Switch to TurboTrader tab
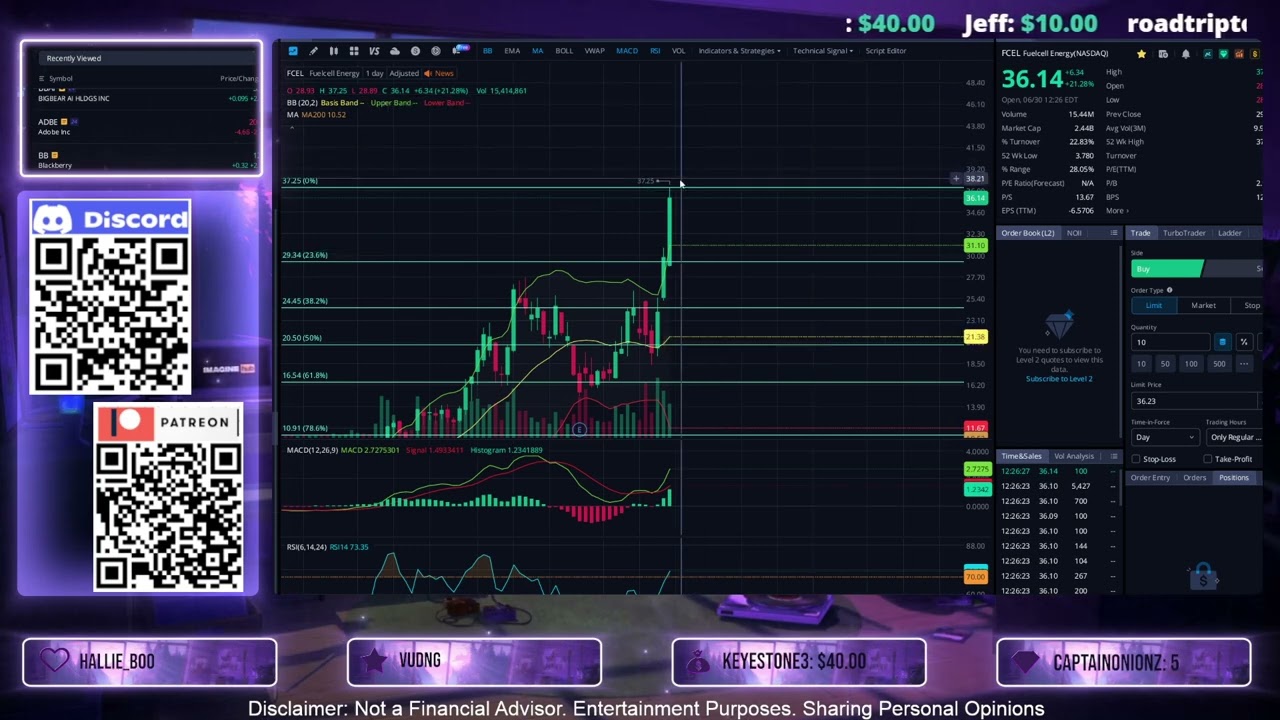Image resolution: width=1280 pixels, height=720 pixels. [x=1184, y=233]
